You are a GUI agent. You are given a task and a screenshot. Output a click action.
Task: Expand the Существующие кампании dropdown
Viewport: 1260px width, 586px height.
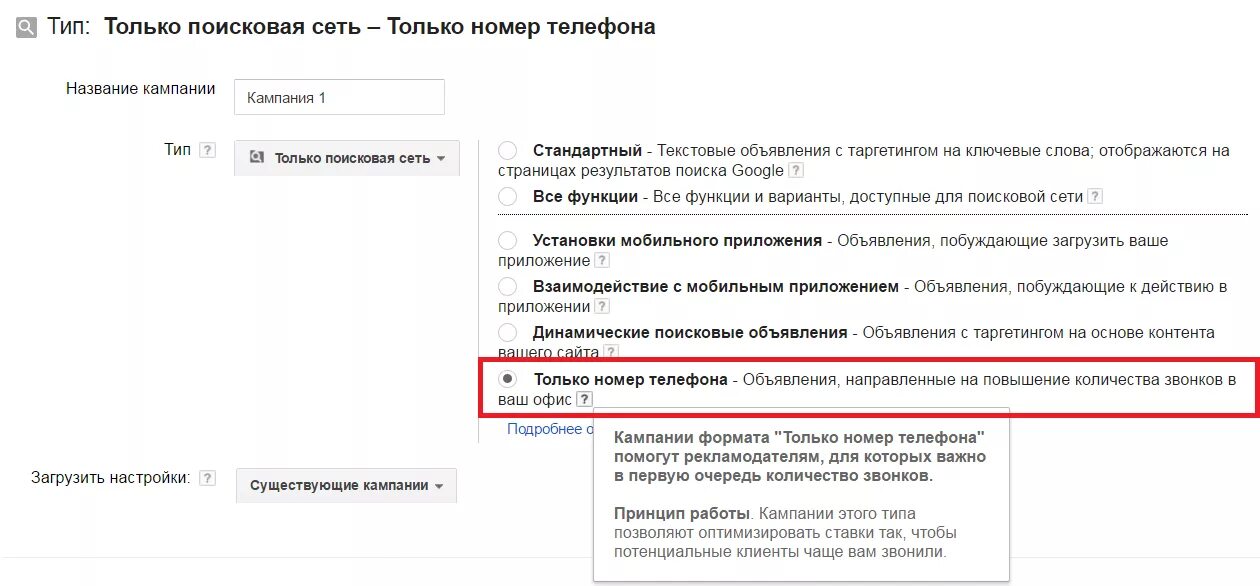click(346, 486)
